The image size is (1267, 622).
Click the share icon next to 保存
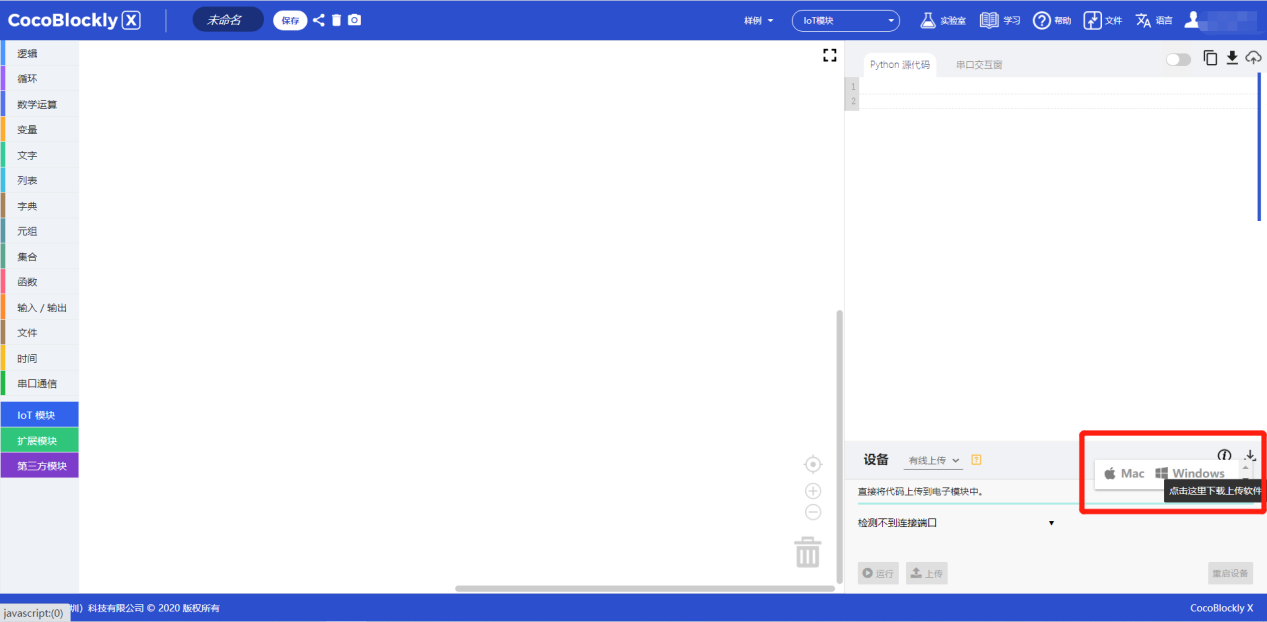coord(318,20)
